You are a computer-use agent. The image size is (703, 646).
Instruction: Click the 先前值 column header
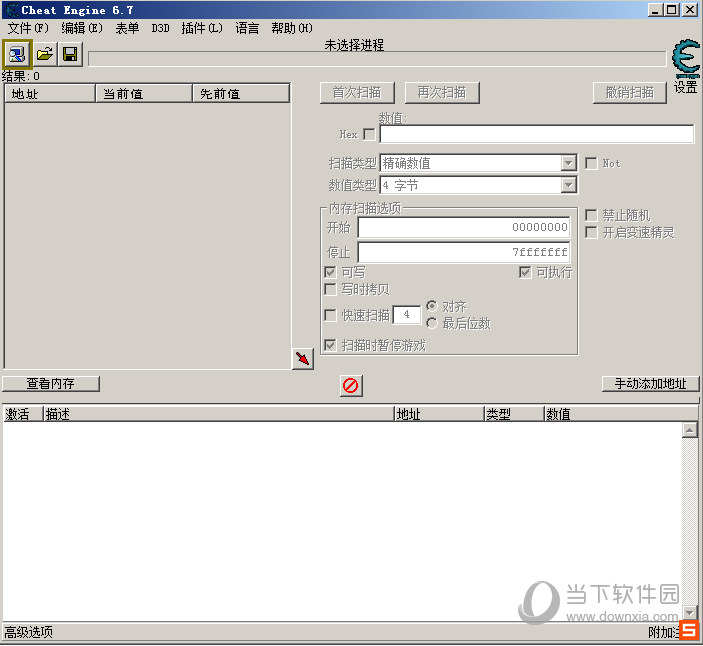click(241, 94)
